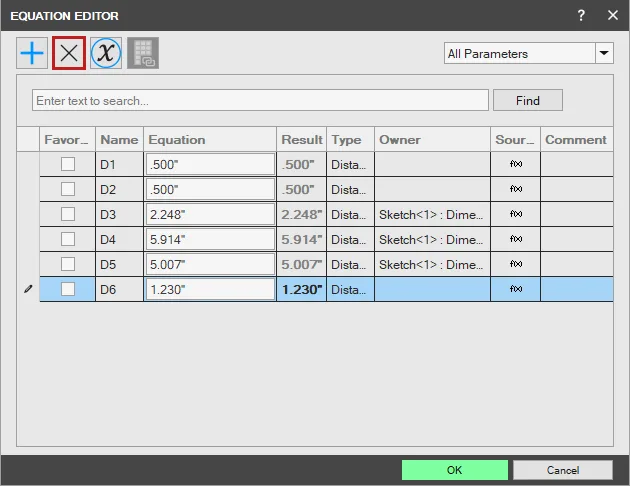Select the name cell D3
Image resolution: width=630 pixels, height=486 pixels.
point(119,214)
